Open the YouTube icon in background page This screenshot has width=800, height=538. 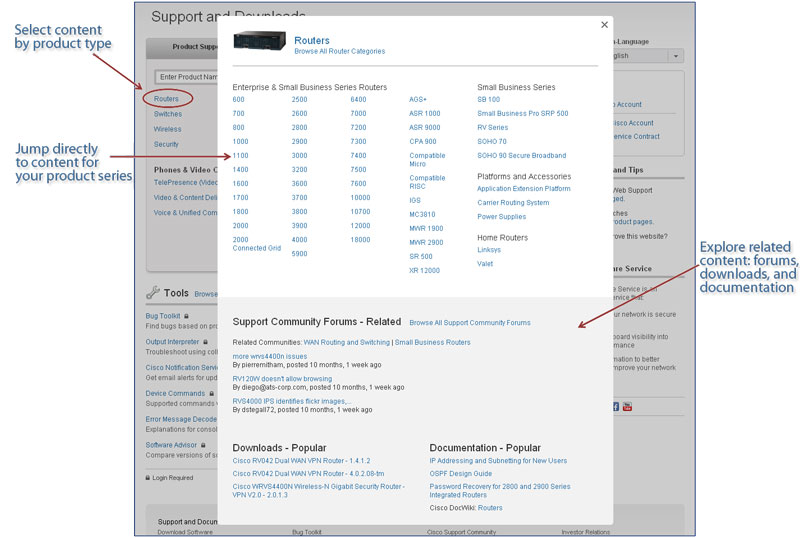(627, 407)
